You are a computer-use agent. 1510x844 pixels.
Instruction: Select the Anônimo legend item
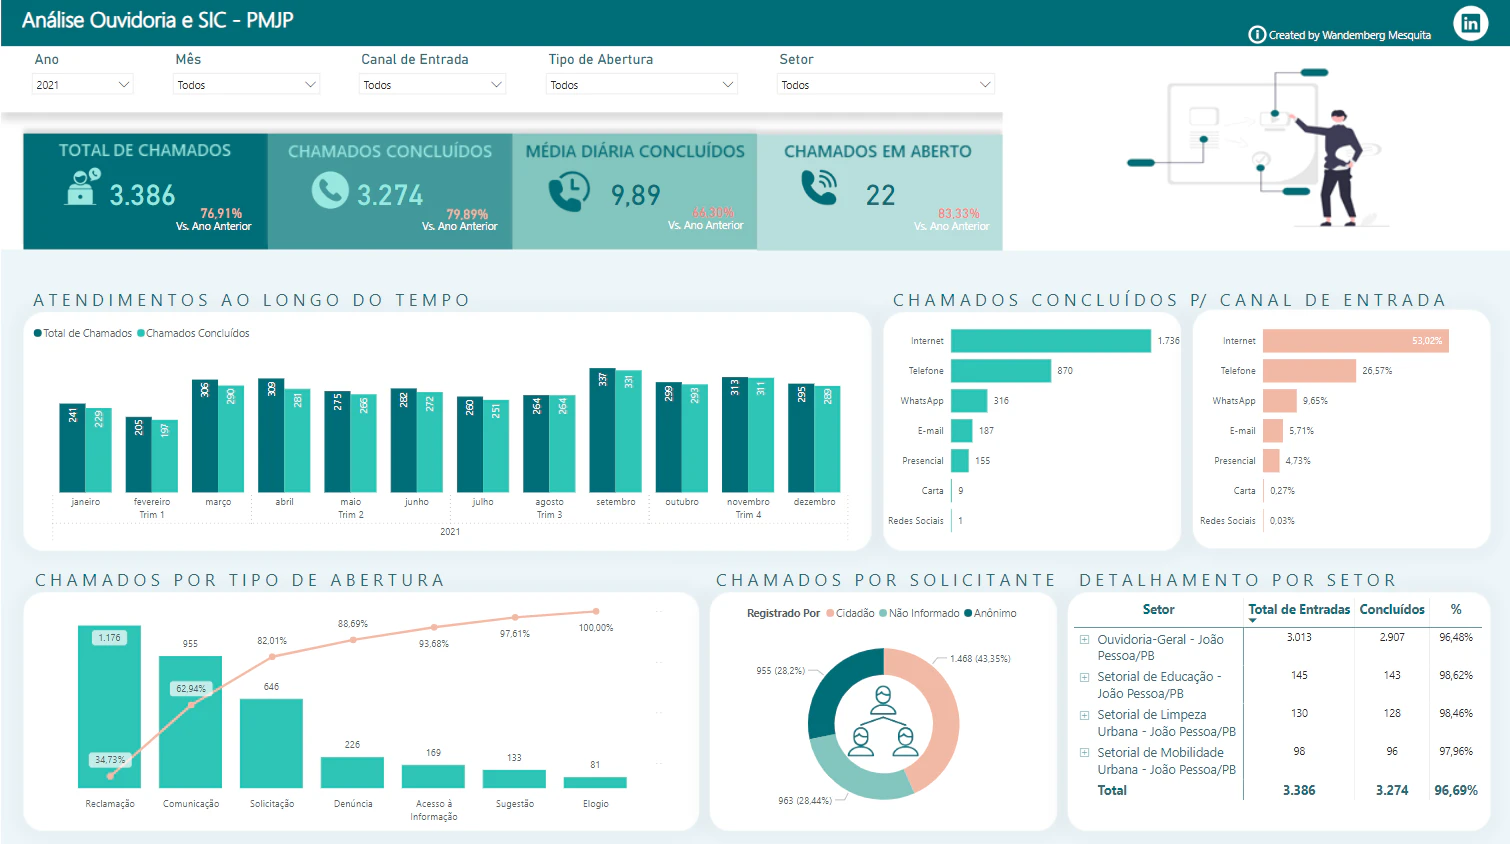pyautogui.click(x=990, y=613)
